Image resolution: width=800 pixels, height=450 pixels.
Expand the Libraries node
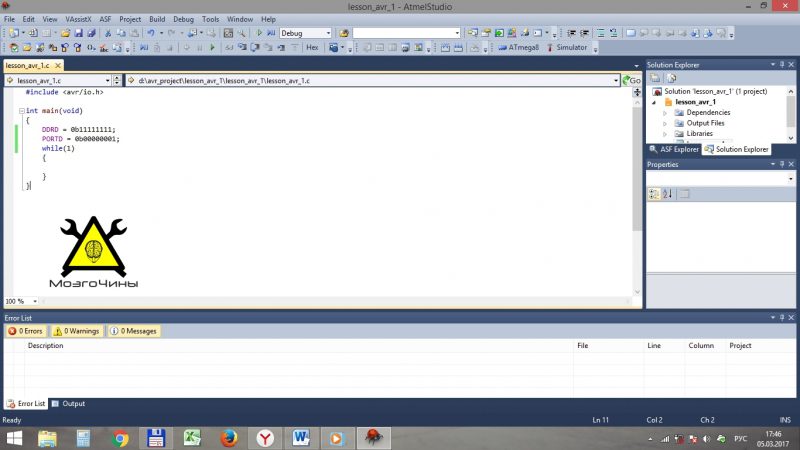coord(665,134)
